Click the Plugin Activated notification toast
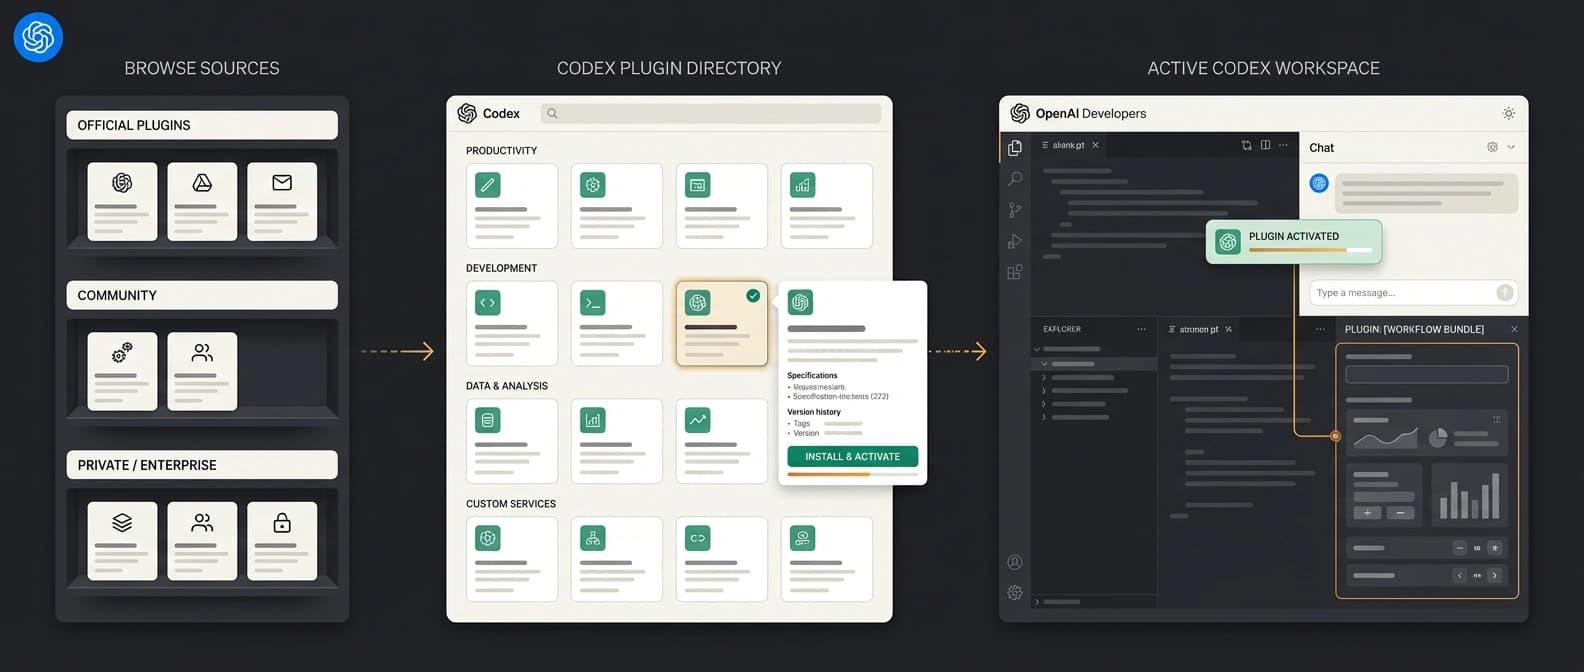 [1294, 242]
